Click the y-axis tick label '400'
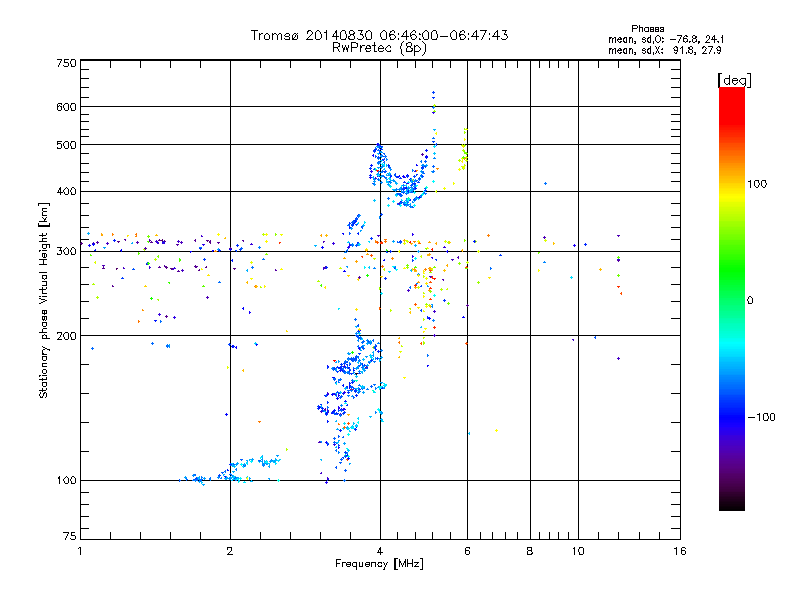The image size is (800, 600). pos(66,192)
